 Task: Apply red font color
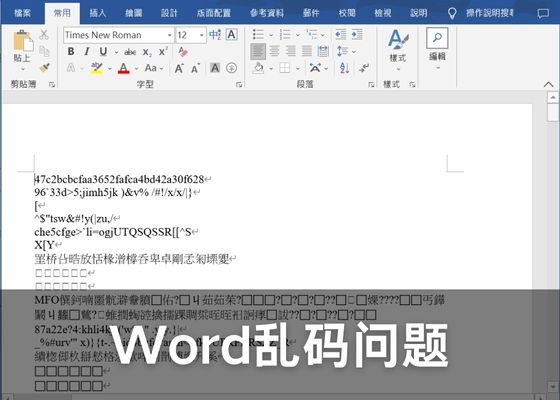pos(124,68)
